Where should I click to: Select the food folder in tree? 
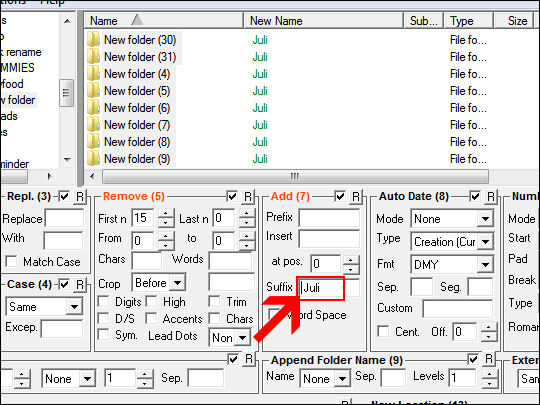pyautogui.click(x=12, y=84)
